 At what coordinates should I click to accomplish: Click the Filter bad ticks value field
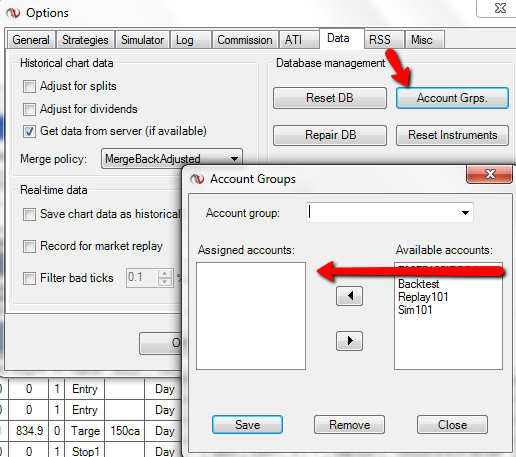[x=142, y=278]
